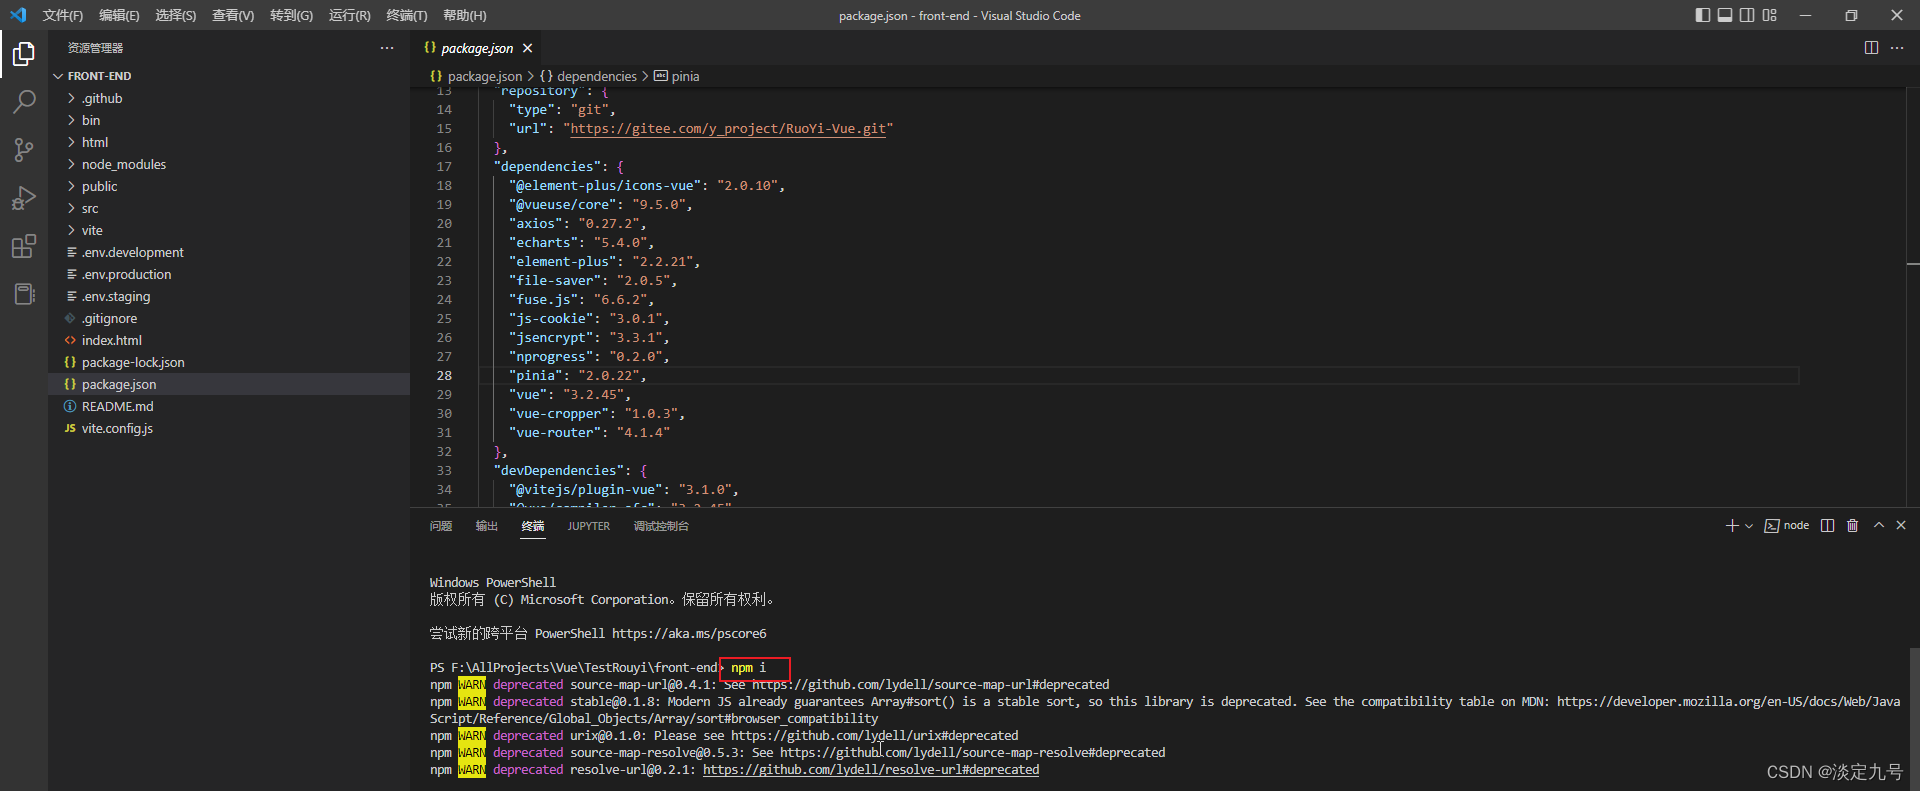Open the gitee RuoYi-Vue.git URL link
The width and height of the screenshot is (1920, 791).
[728, 128]
